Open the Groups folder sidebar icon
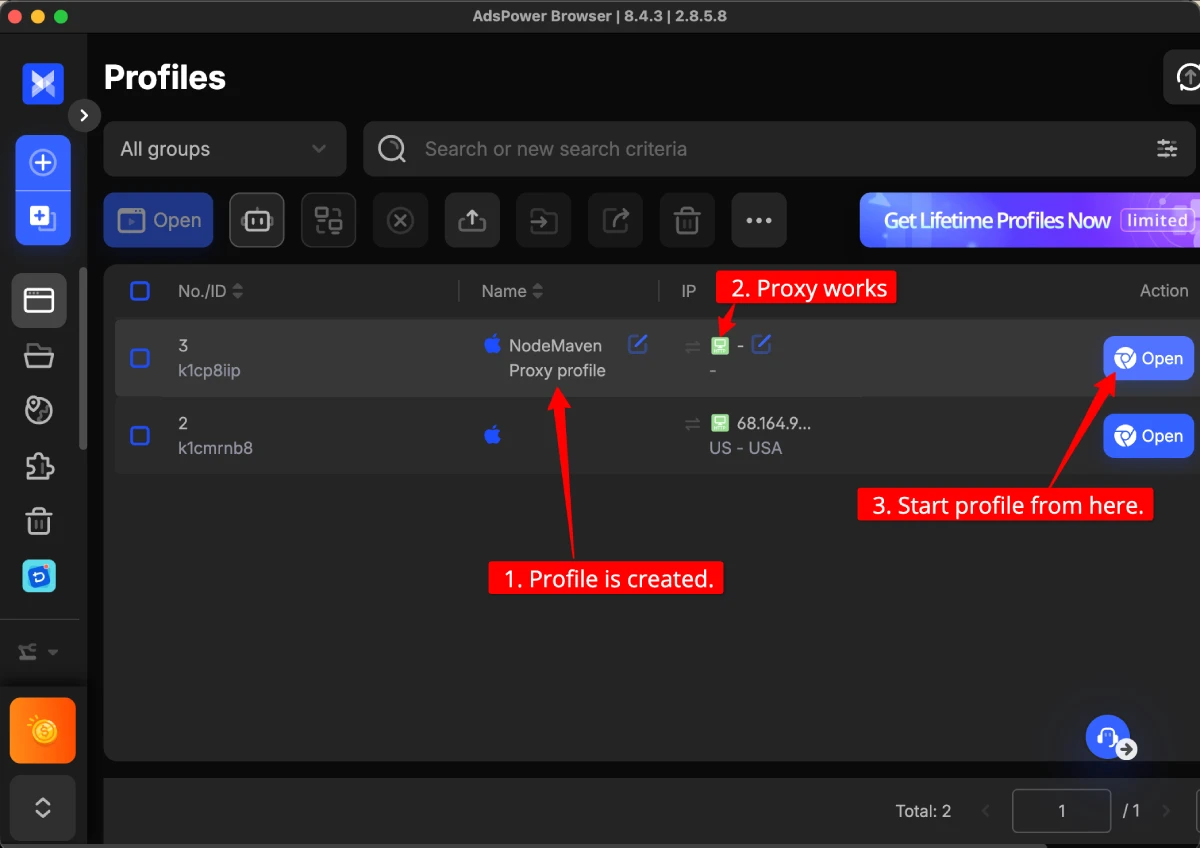This screenshot has width=1200, height=848. click(39, 355)
